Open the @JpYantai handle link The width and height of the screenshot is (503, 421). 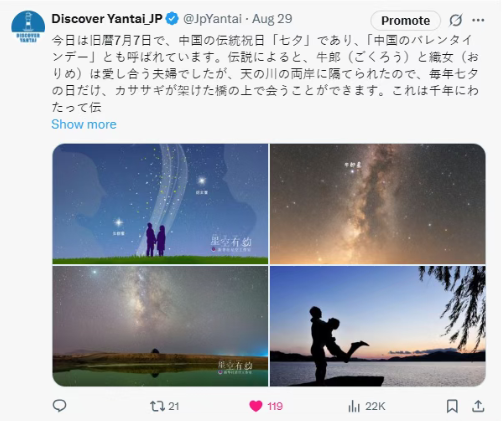[212, 19]
